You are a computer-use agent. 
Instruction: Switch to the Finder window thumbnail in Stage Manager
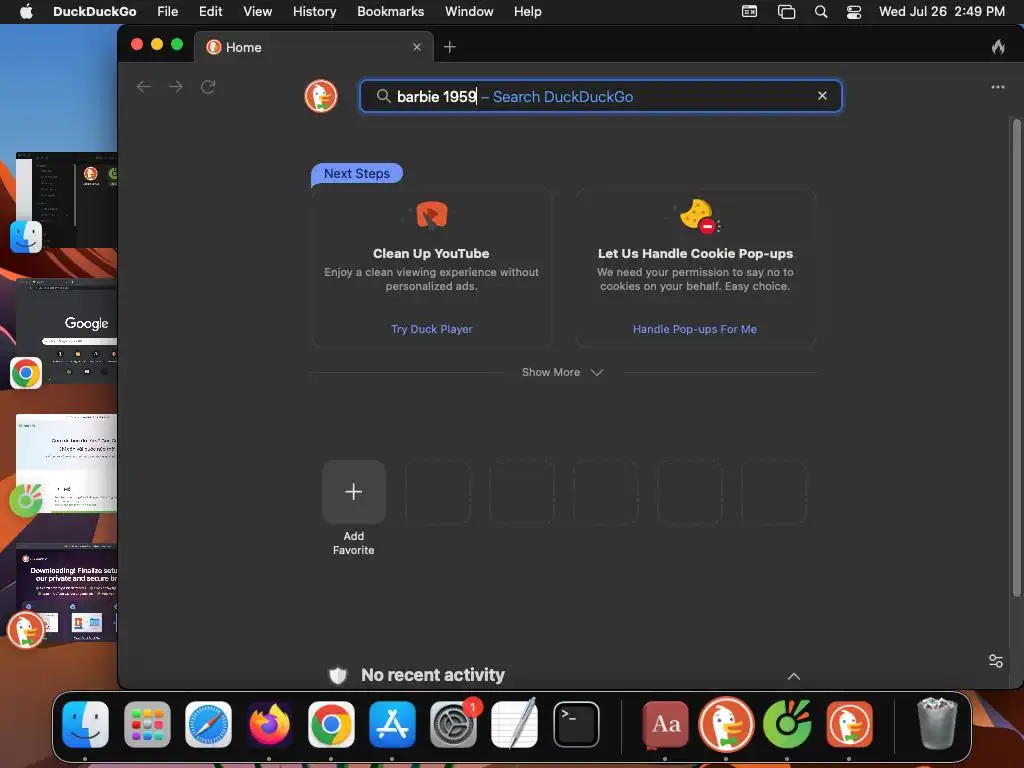67,199
